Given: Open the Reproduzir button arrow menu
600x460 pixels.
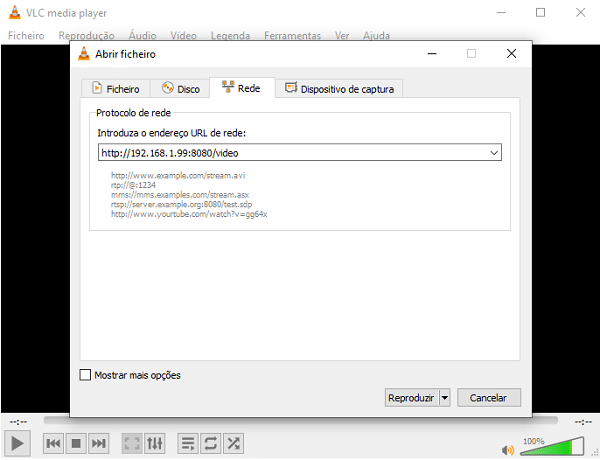Looking at the screenshot, I should tap(445, 398).
